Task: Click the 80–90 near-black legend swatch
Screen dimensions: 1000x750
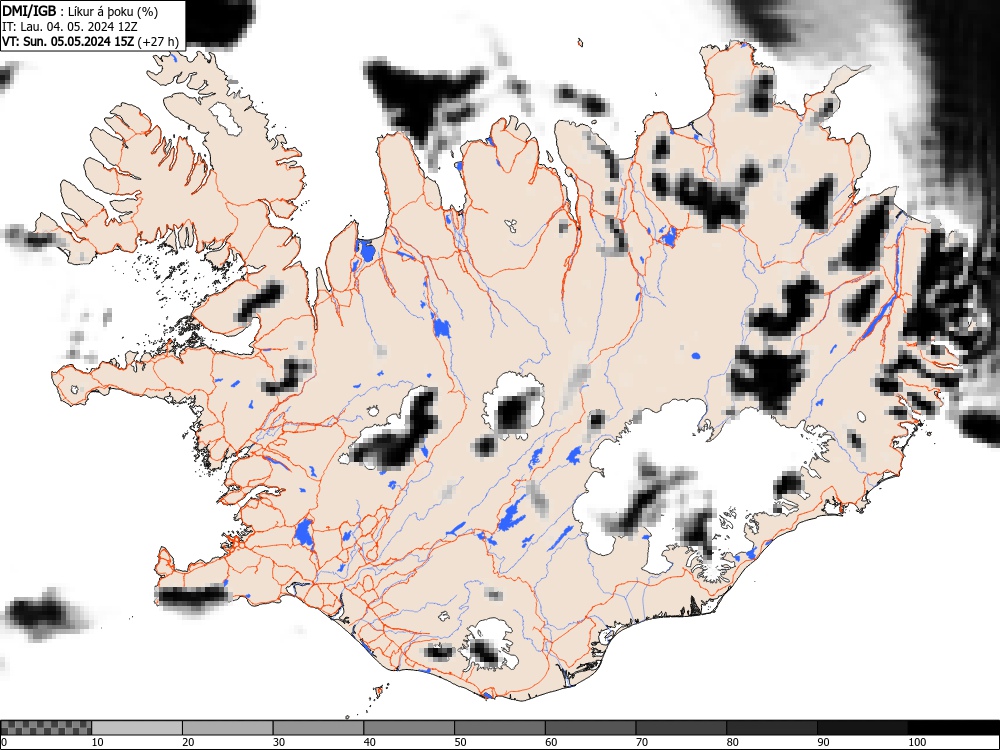Action: (772, 728)
